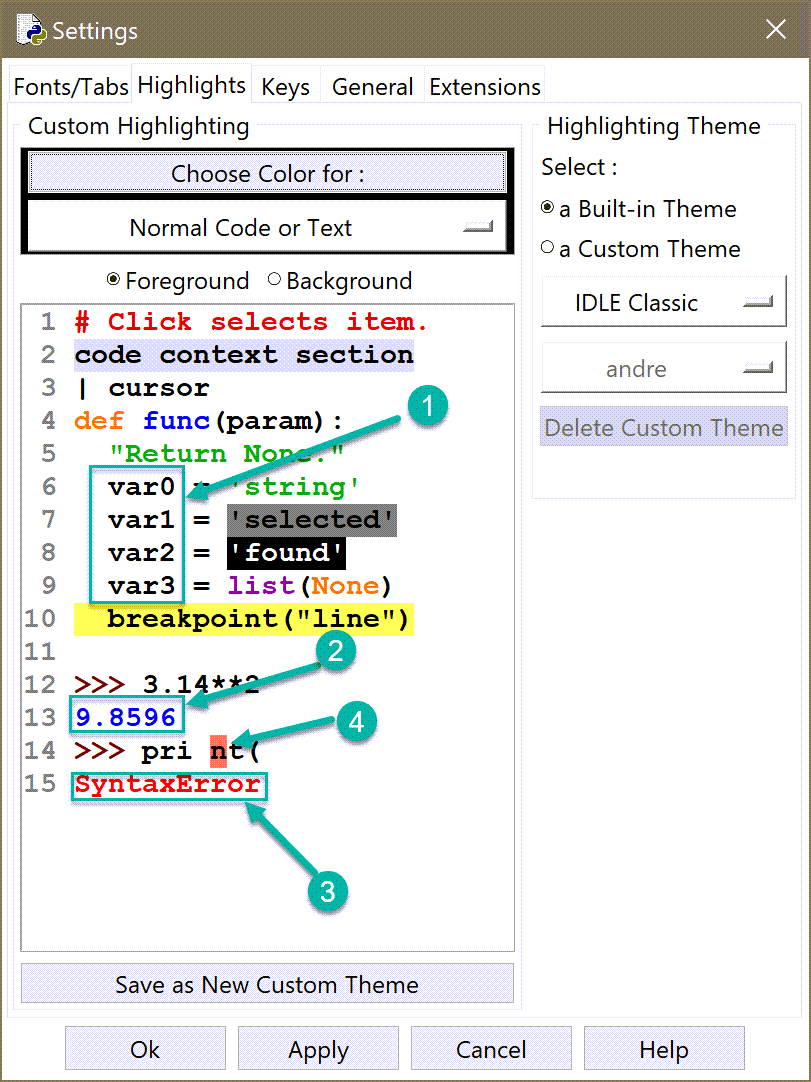Image resolution: width=811 pixels, height=1082 pixels.
Task: Close the Settings dialog
Action: 776,29
